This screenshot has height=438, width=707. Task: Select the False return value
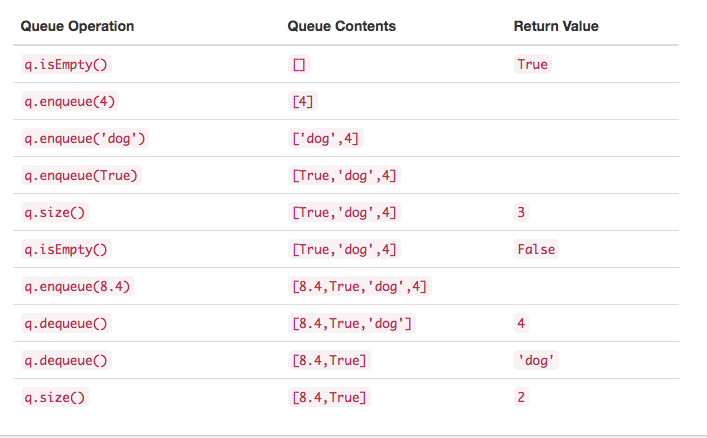click(536, 249)
